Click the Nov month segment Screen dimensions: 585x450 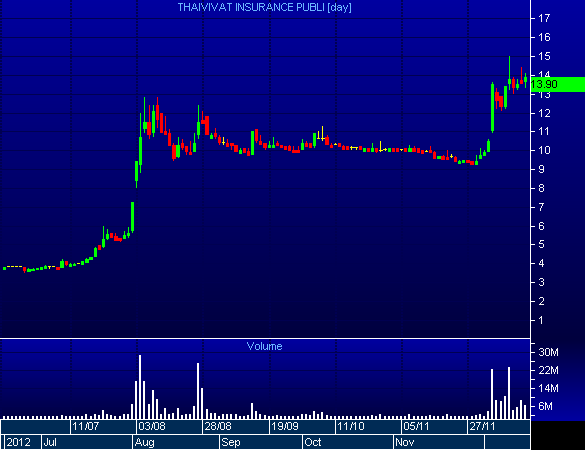click(439, 442)
